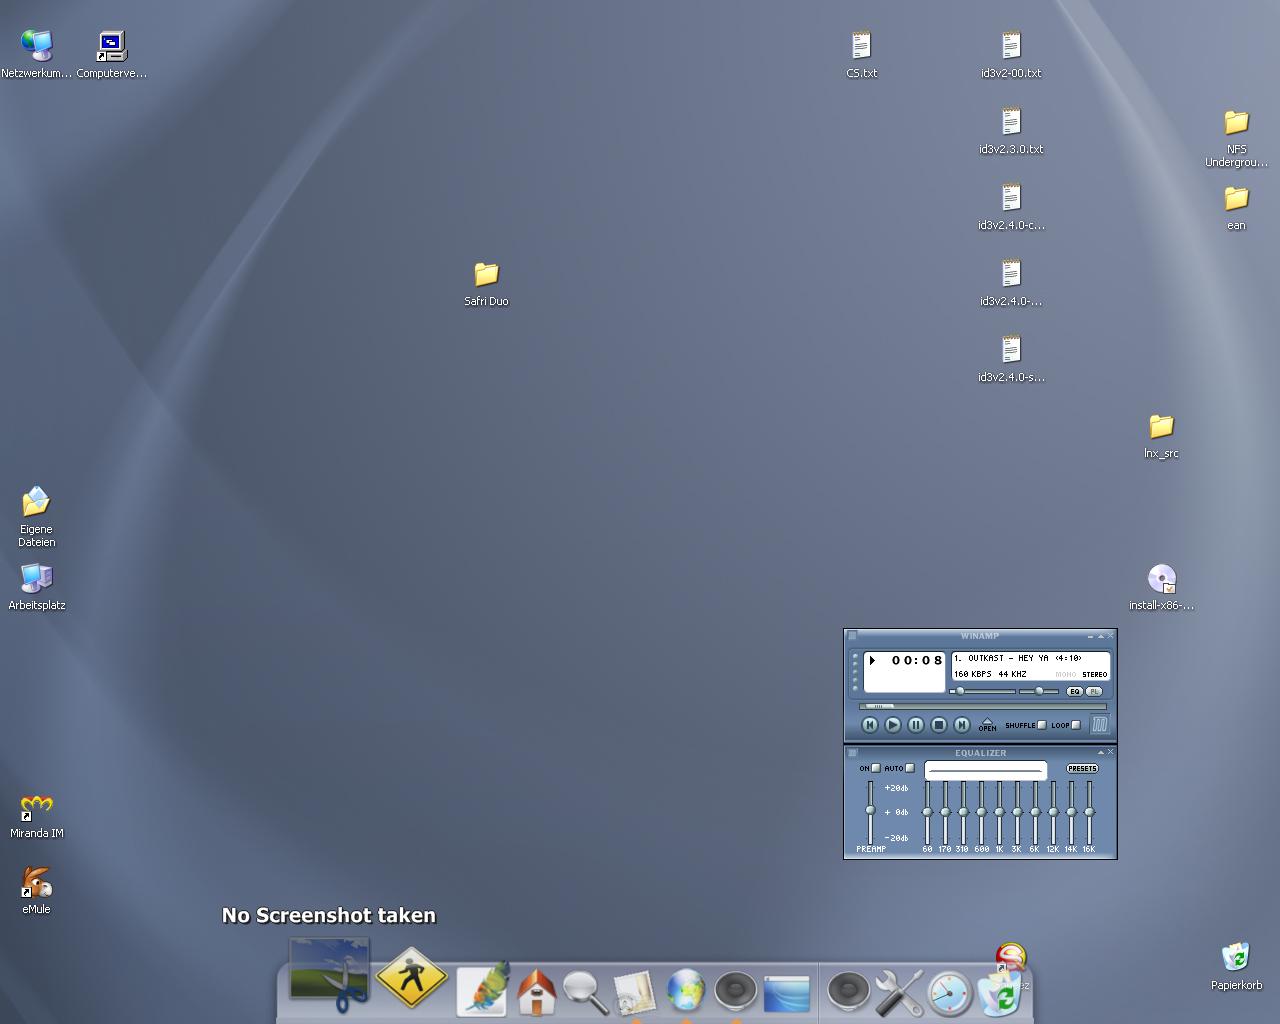Image resolution: width=1280 pixels, height=1024 pixels.
Task: Pause the playing track in Winamp
Action: pos(916,725)
